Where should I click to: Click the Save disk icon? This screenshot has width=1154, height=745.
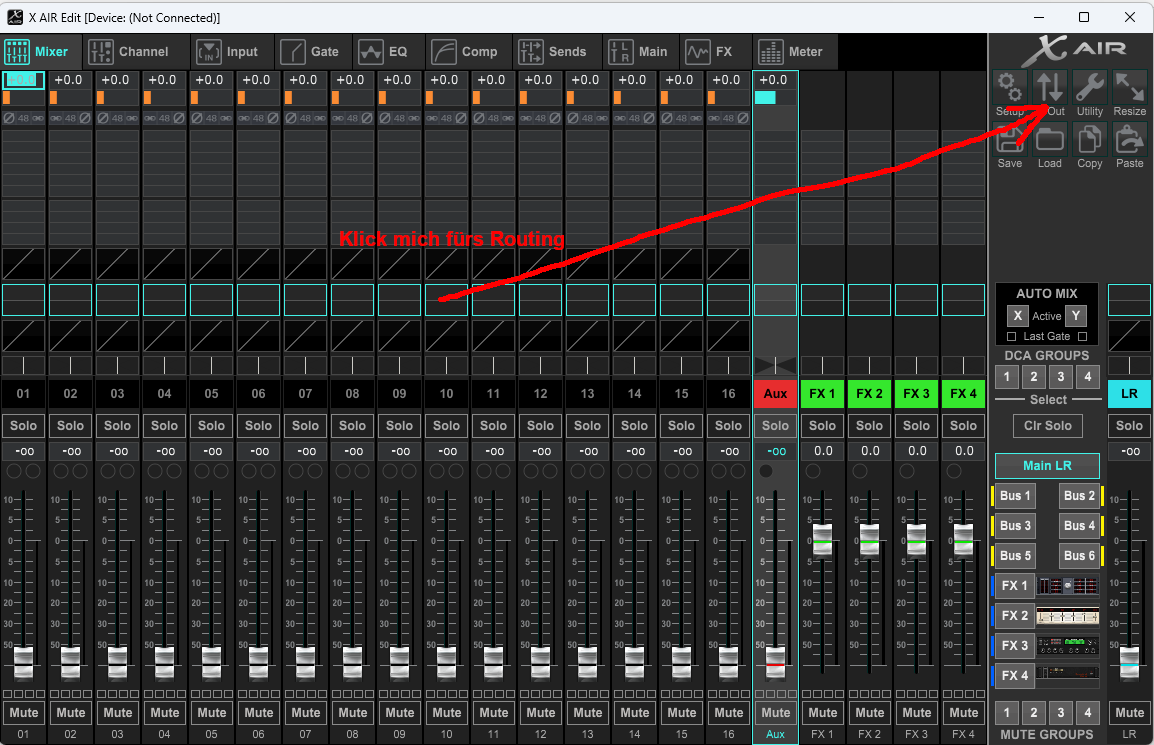[x=1010, y=140]
